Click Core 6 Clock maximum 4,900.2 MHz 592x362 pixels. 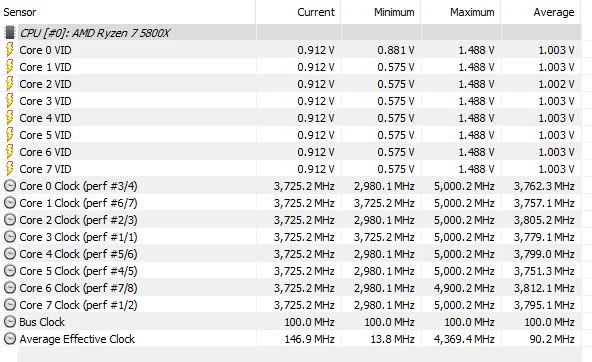point(464,288)
